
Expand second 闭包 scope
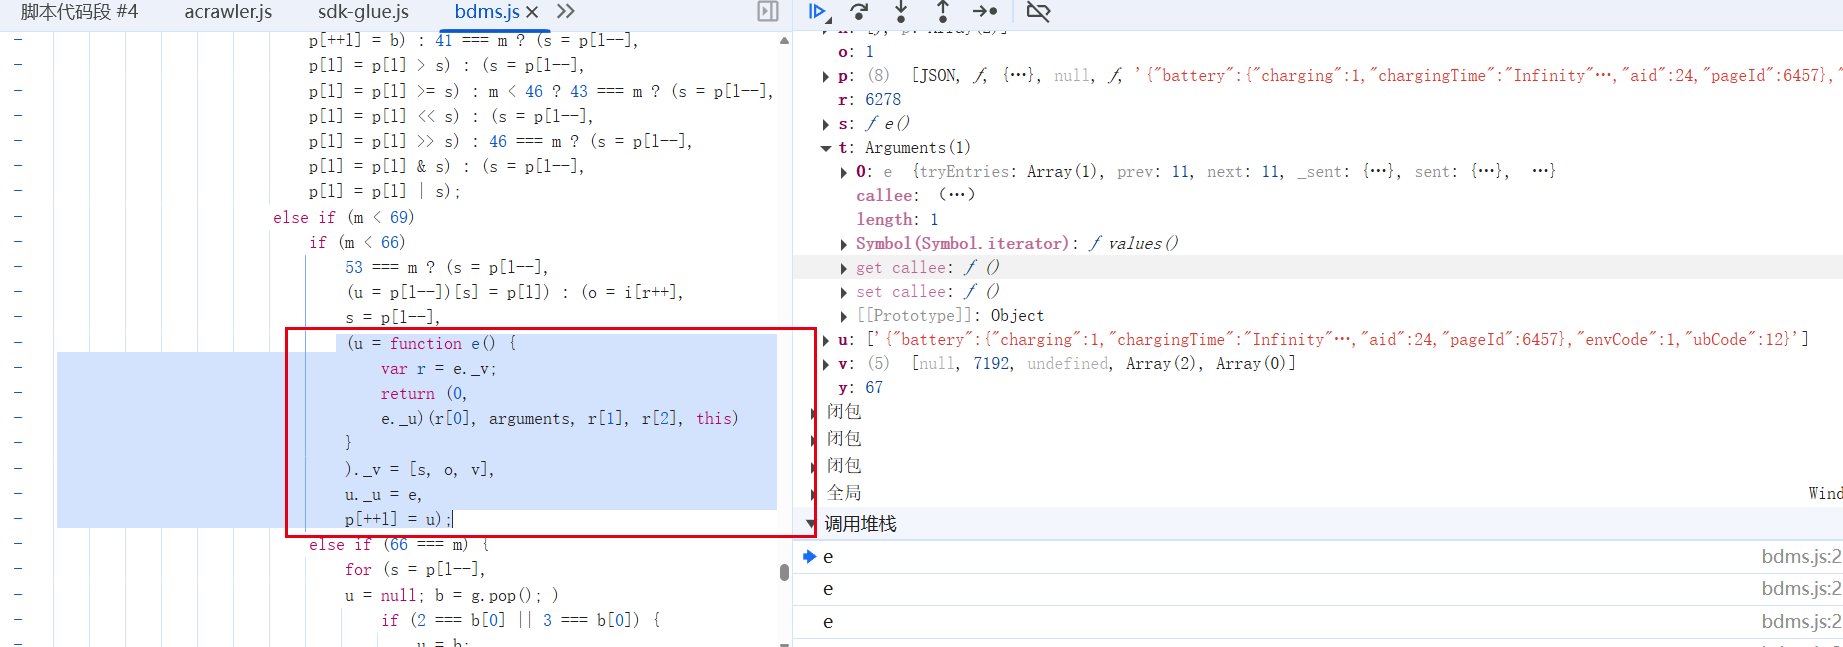click(813, 439)
